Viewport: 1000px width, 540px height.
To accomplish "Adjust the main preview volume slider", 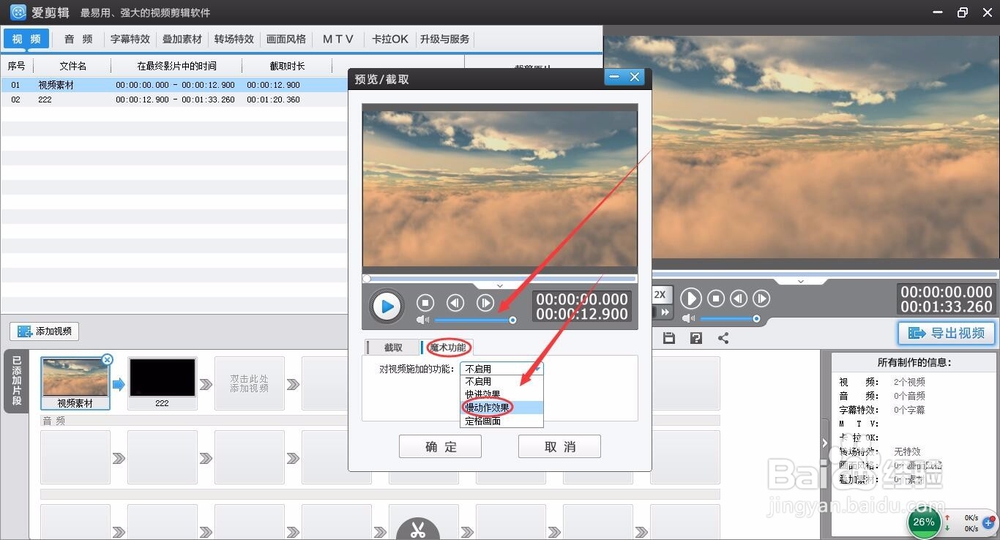I will click(730, 318).
